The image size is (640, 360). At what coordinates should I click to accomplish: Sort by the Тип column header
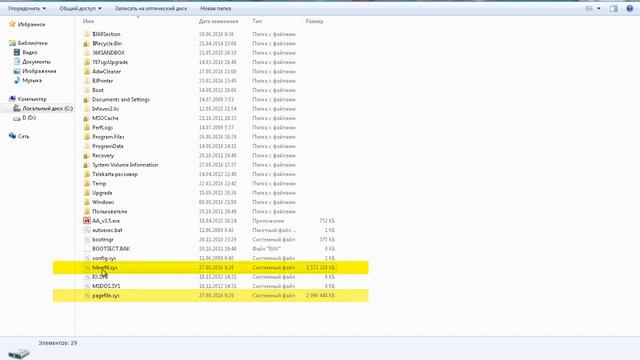(257, 21)
